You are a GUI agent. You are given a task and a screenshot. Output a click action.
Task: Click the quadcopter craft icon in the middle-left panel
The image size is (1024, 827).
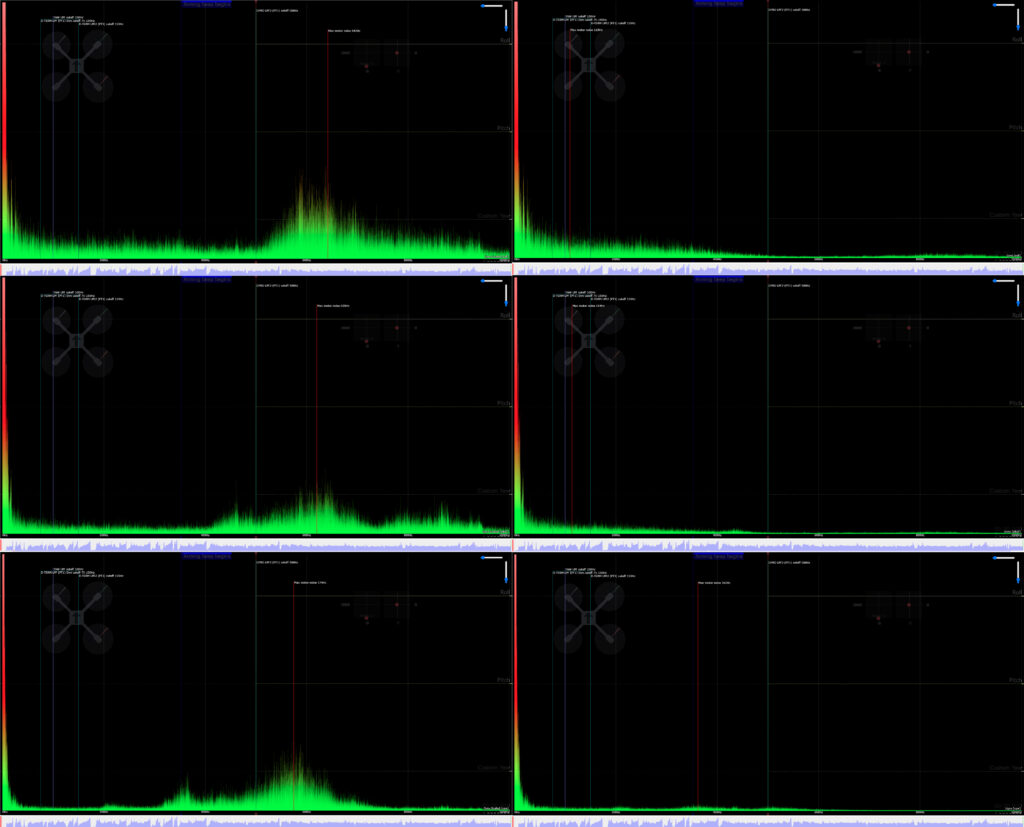point(77,341)
